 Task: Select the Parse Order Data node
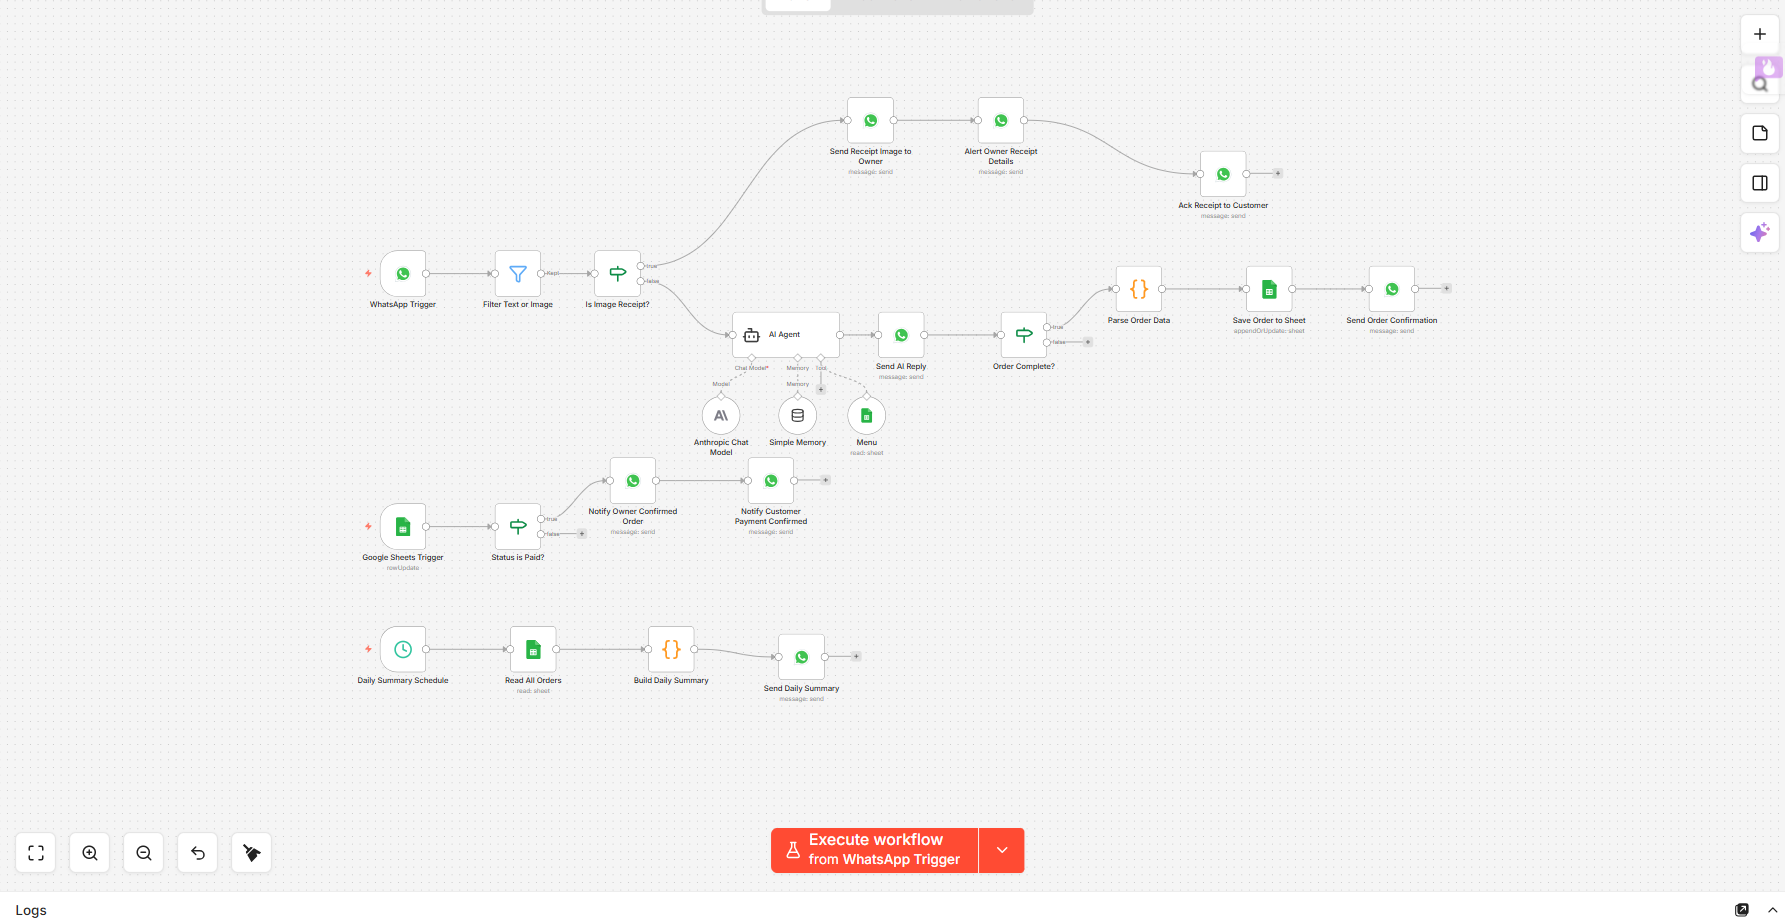click(1139, 289)
